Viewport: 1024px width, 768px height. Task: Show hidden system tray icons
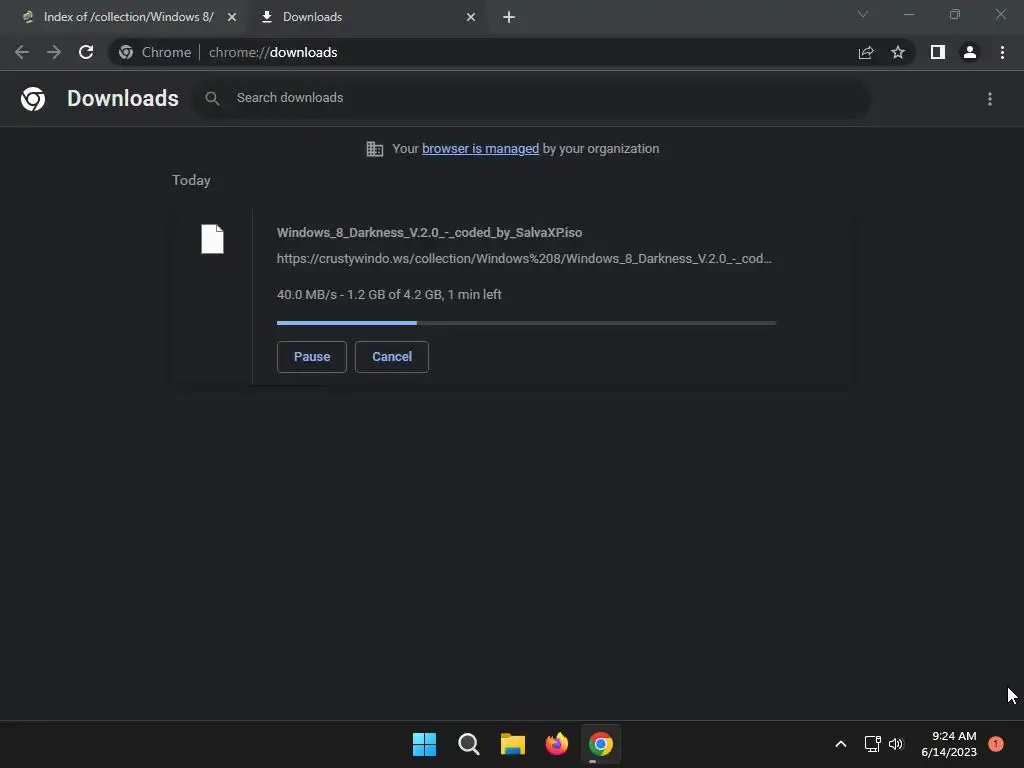click(841, 744)
